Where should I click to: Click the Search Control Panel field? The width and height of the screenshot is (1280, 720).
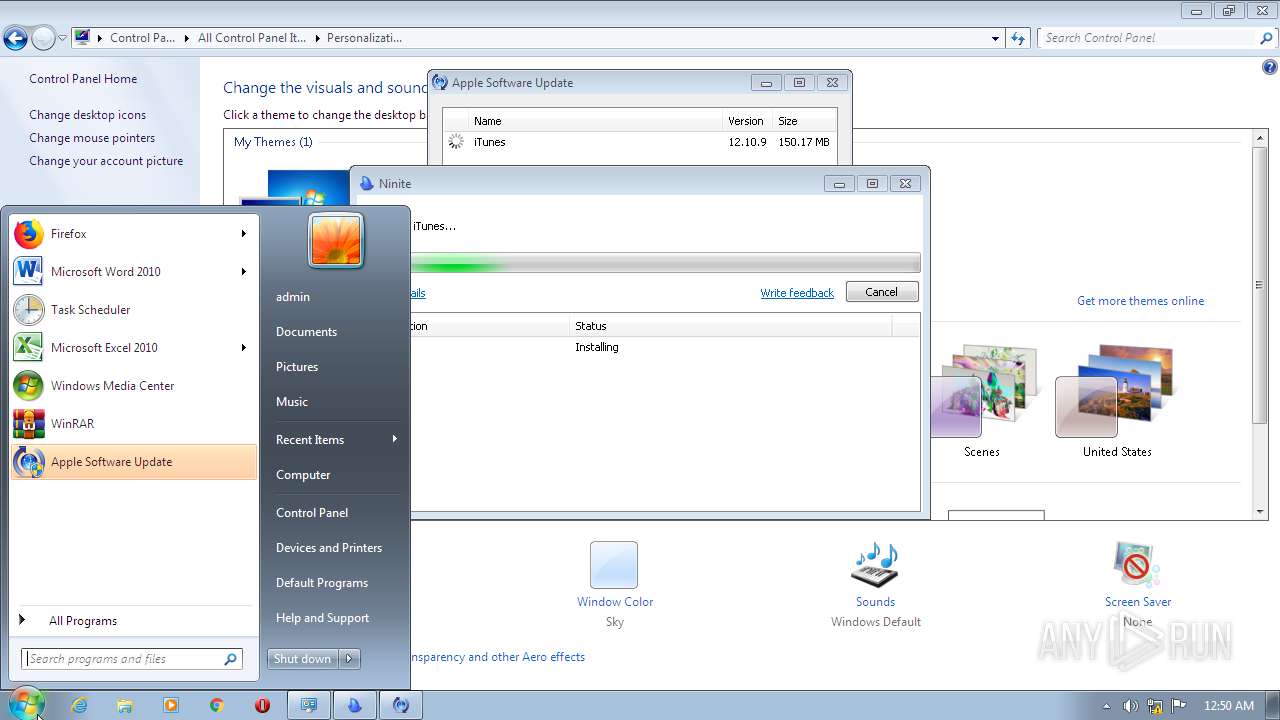point(1158,38)
